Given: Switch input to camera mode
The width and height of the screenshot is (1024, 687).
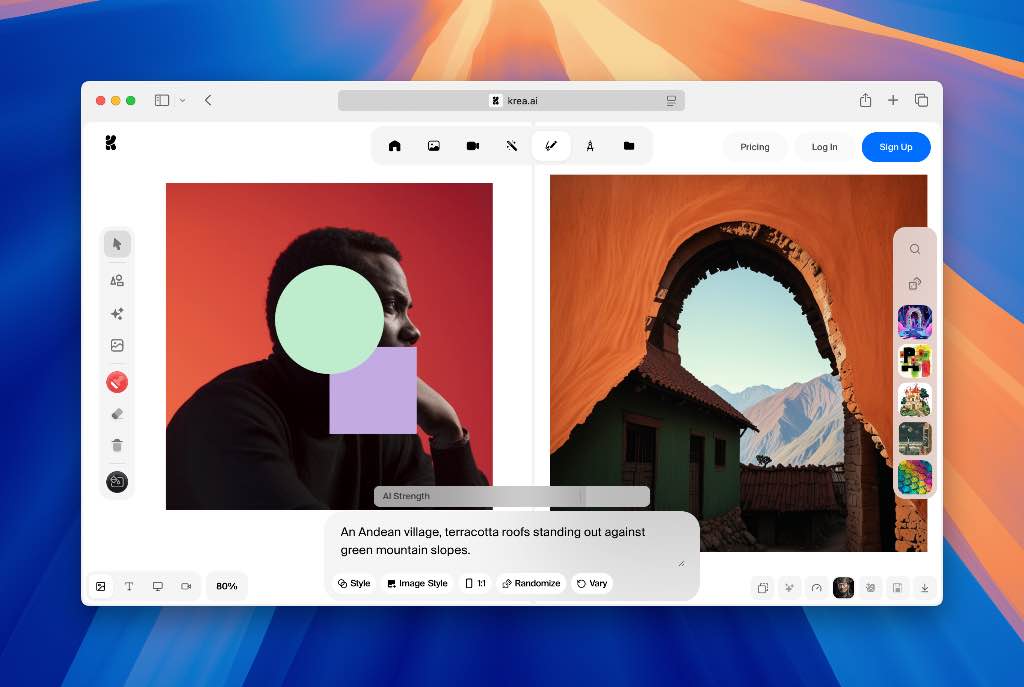Looking at the screenshot, I should [186, 586].
